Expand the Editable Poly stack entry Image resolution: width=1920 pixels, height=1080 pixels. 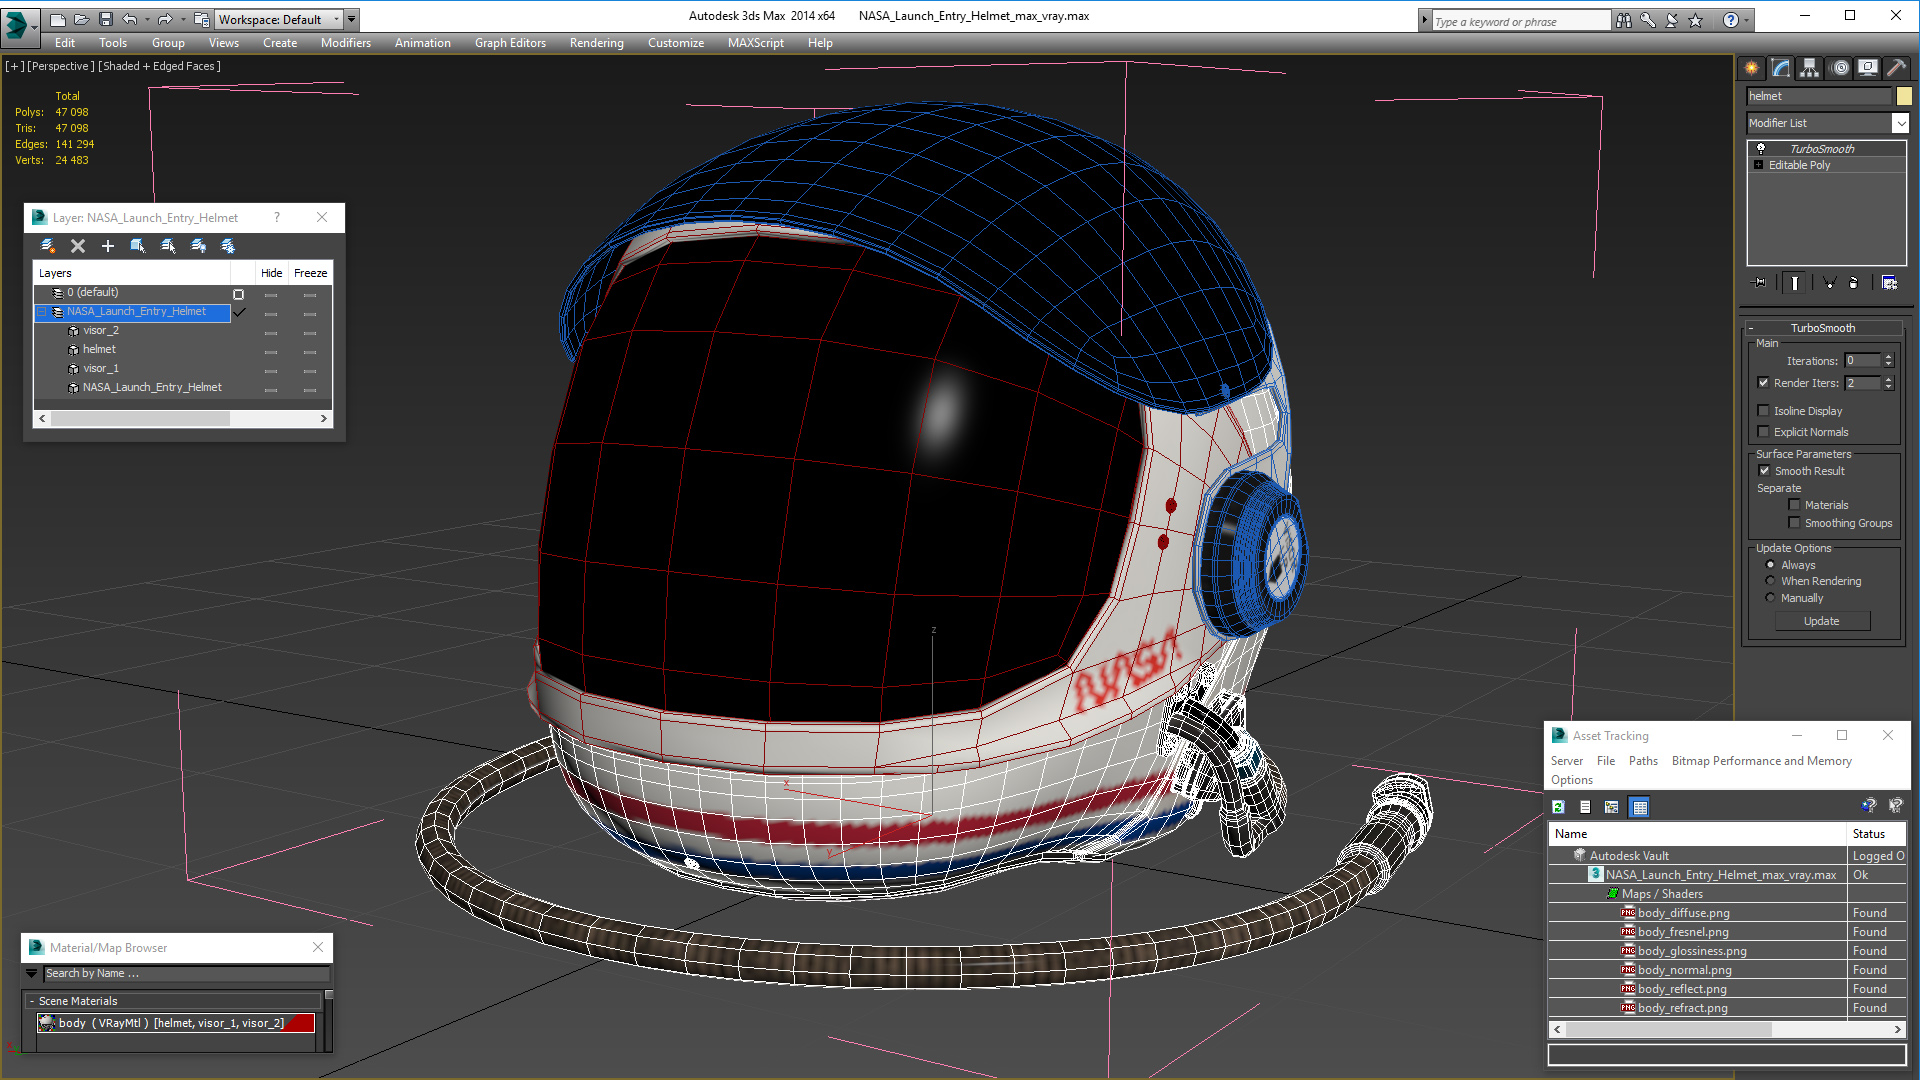click(1758, 165)
